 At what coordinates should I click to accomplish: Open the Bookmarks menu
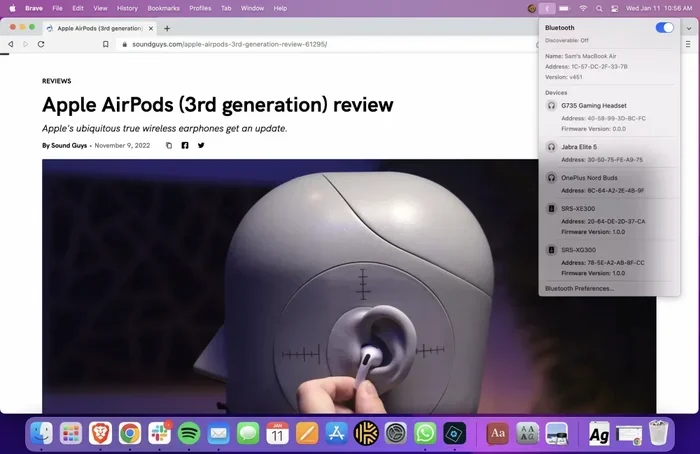(x=163, y=8)
